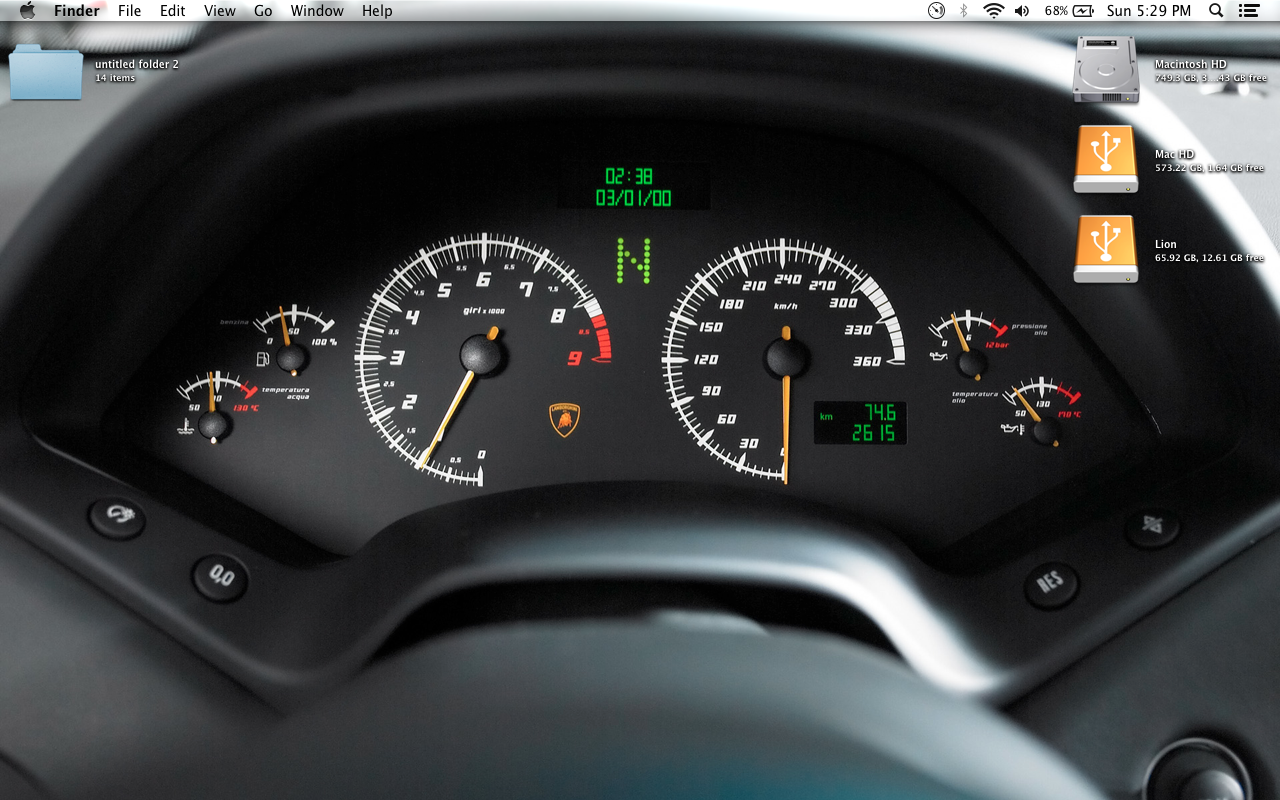The image size is (1280, 800).
Task: Select the orange Mac HD USB drive icon
Action: point(1106,159)
